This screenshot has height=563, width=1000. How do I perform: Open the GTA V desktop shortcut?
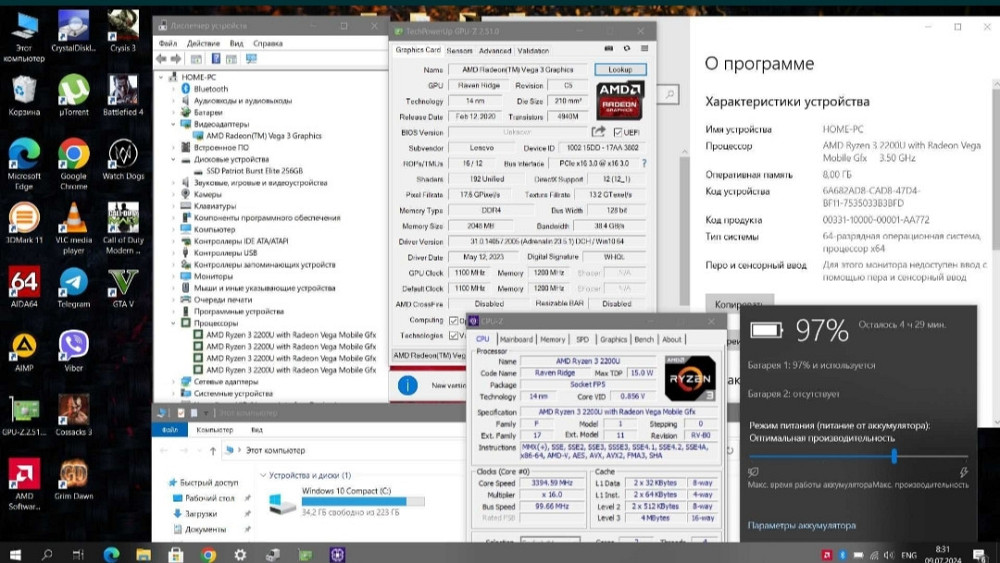click(x=123, y=287)
